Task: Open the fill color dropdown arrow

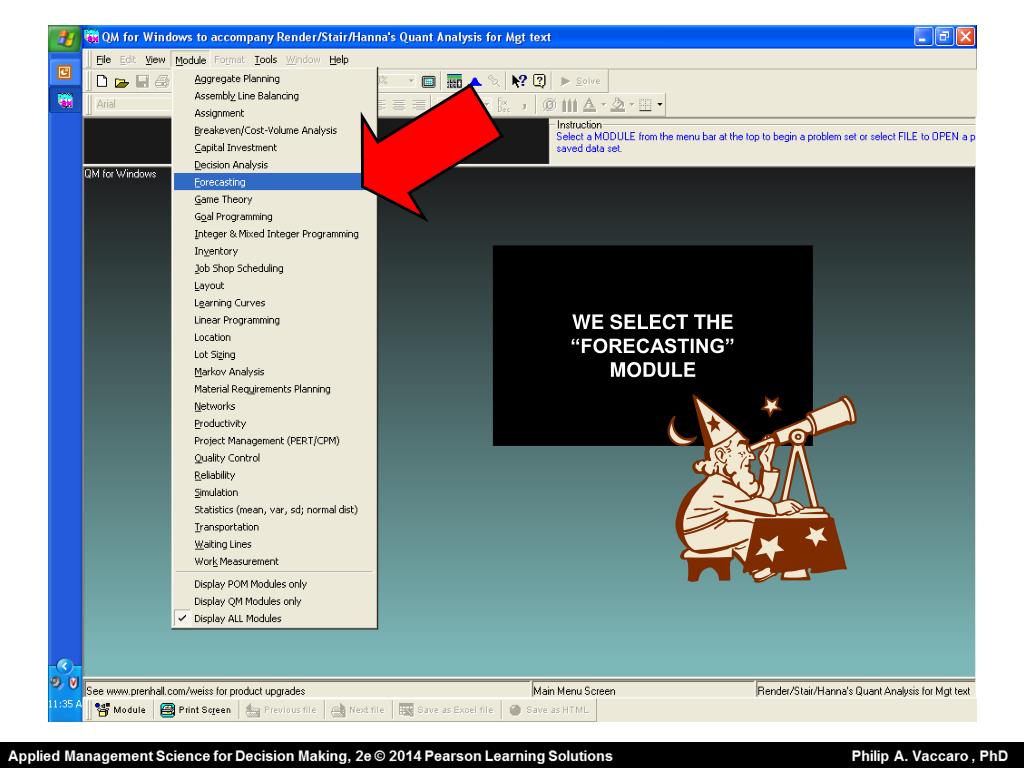Action: click(x=632, y=104)
